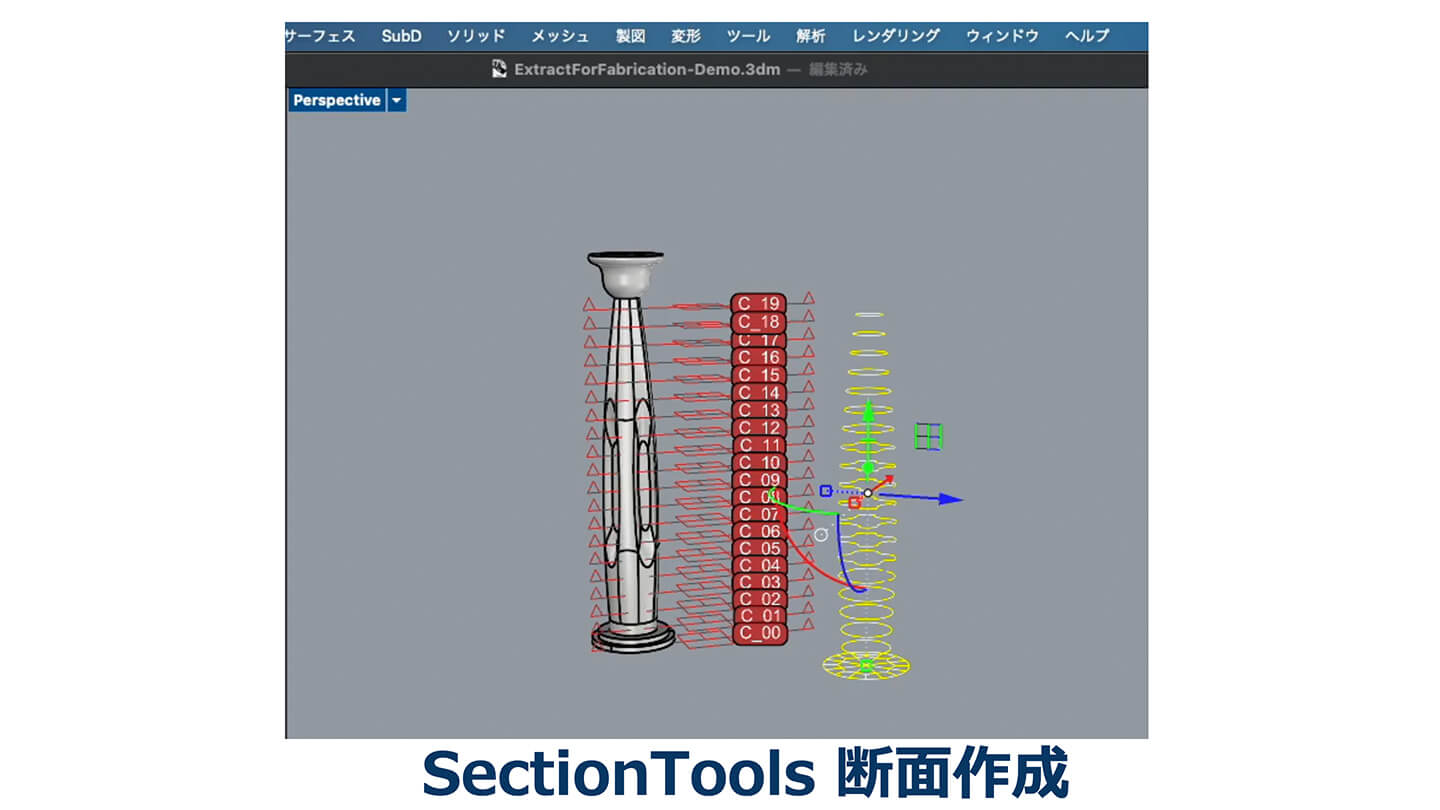Click the gumball blue scale handle square
The height and width of the screenshot is (810, 1440).
826,491
